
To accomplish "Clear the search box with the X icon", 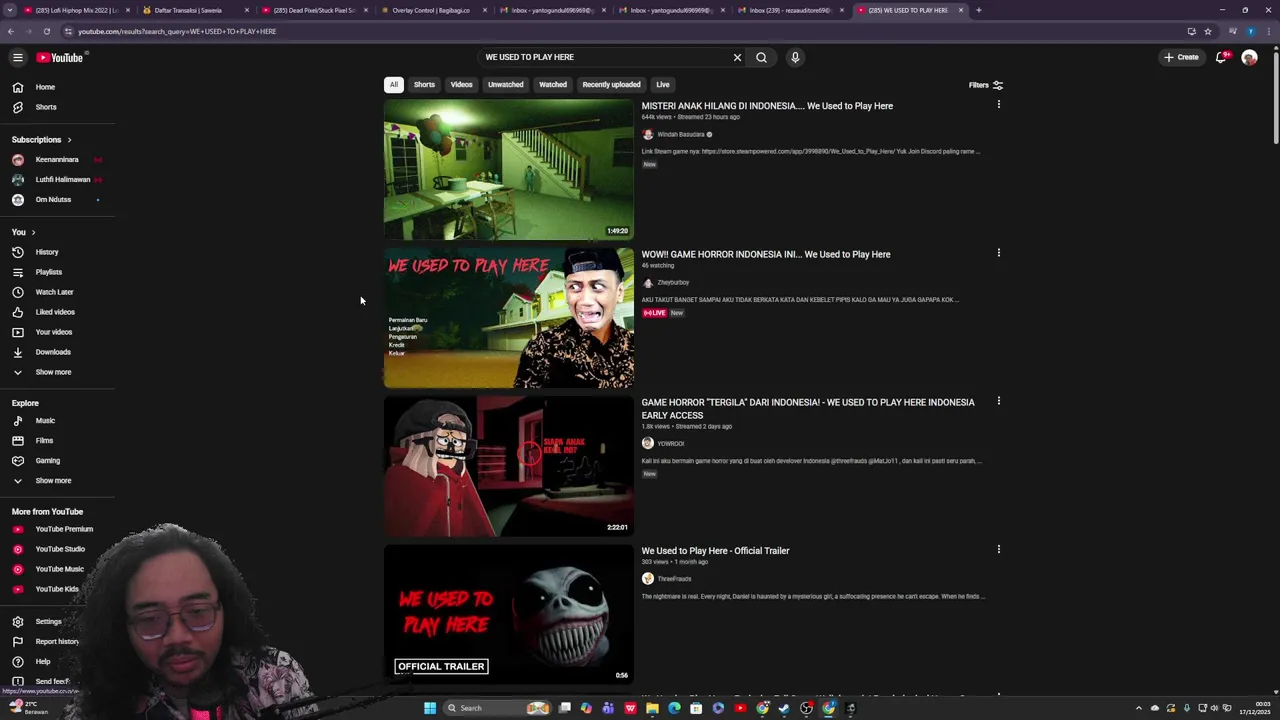I will tap(738, 57).
